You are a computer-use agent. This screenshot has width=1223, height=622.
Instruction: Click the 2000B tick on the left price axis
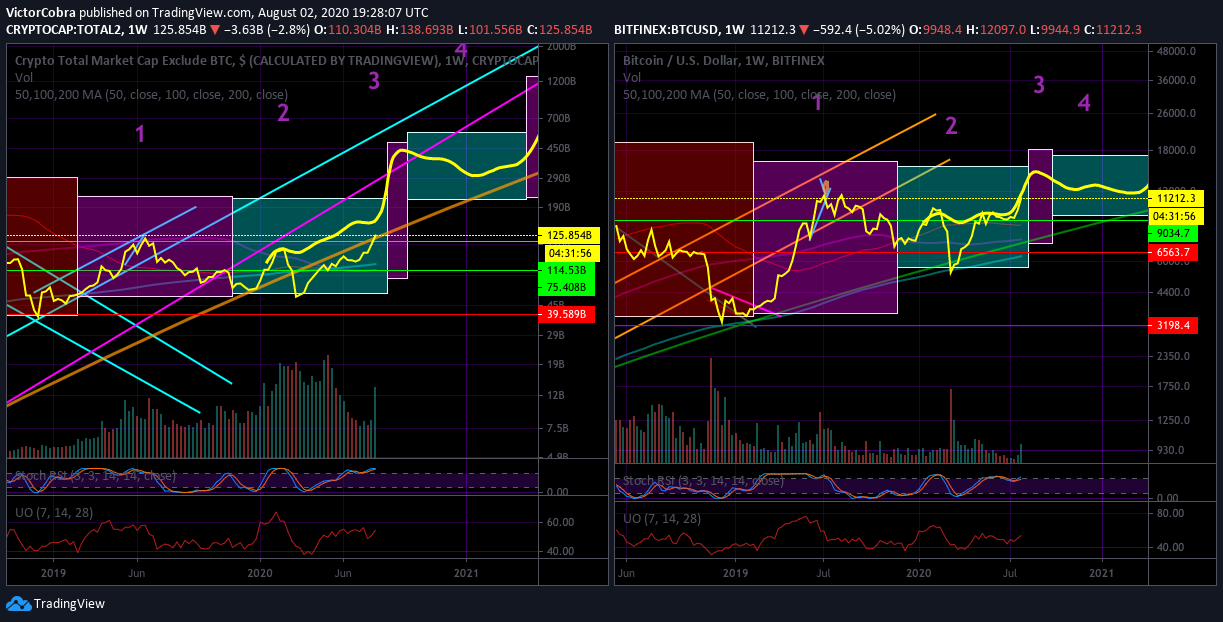(563, 47)
